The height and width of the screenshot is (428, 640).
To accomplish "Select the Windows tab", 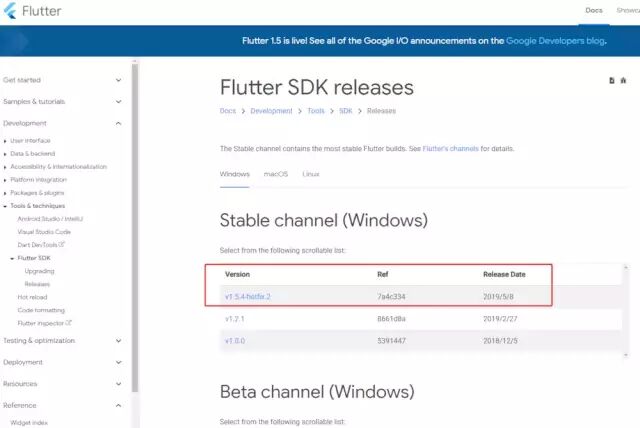I will coord(235,174).
